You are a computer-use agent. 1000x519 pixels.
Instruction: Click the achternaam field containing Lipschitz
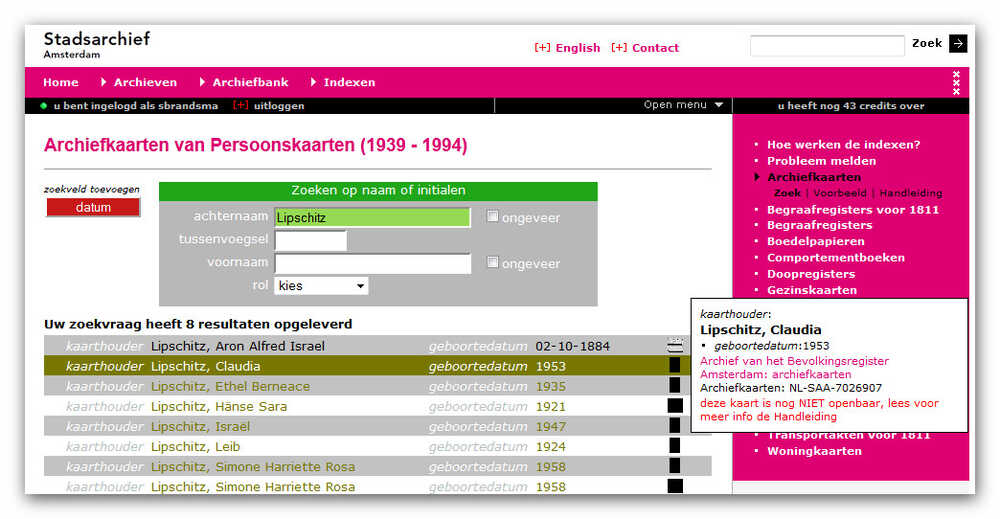click(x=372, y=217)
